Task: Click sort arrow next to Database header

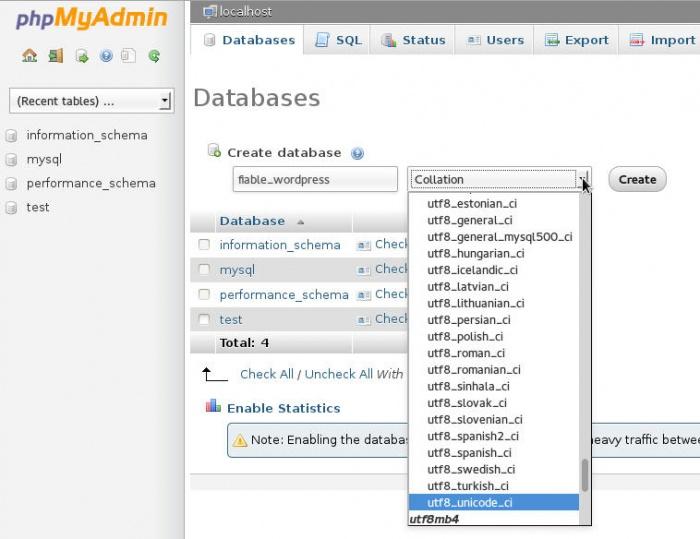Action: (301, 222)
